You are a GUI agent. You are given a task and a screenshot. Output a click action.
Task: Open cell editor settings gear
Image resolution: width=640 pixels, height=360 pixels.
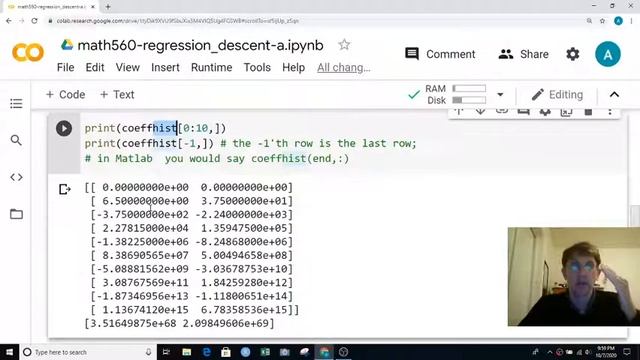[x=545, y=111]
